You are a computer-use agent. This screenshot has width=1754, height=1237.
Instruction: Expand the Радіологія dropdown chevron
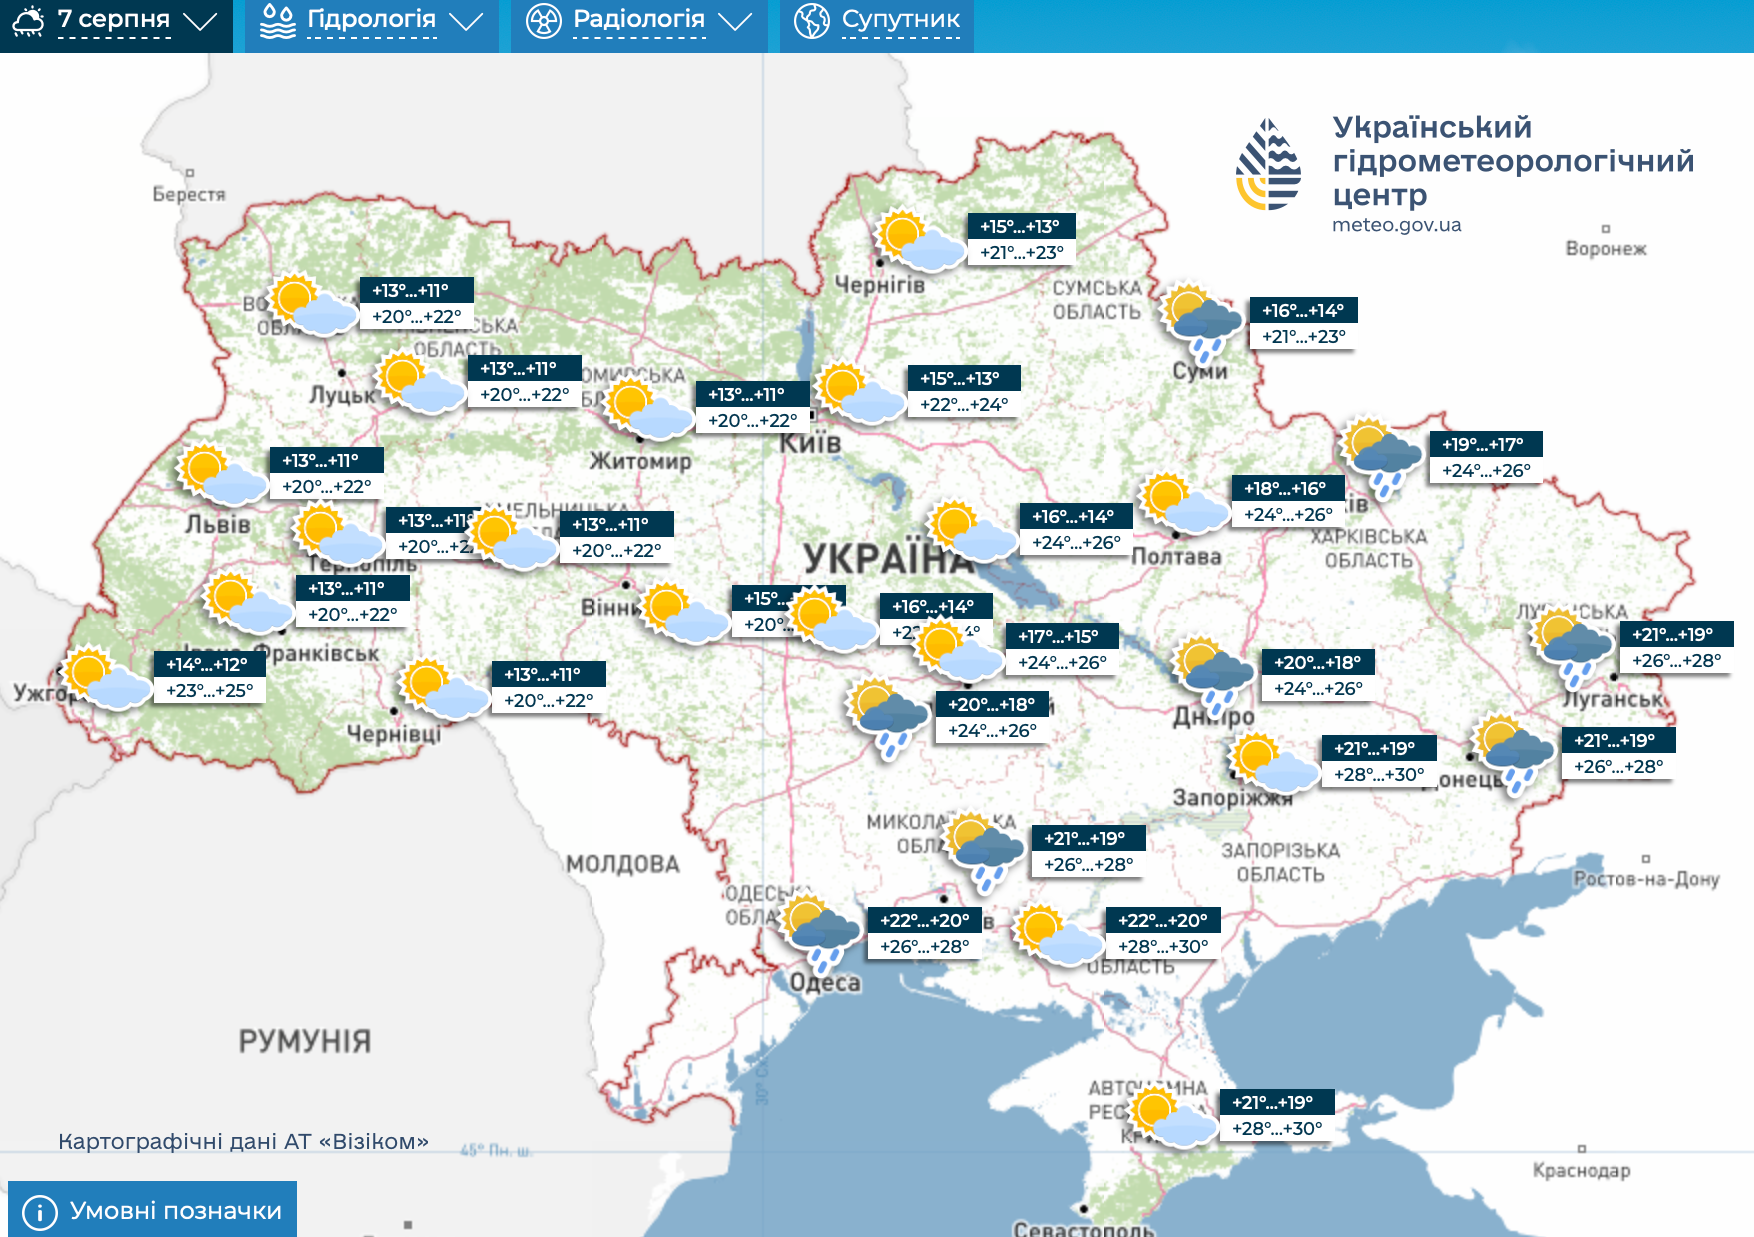point(735,21)
